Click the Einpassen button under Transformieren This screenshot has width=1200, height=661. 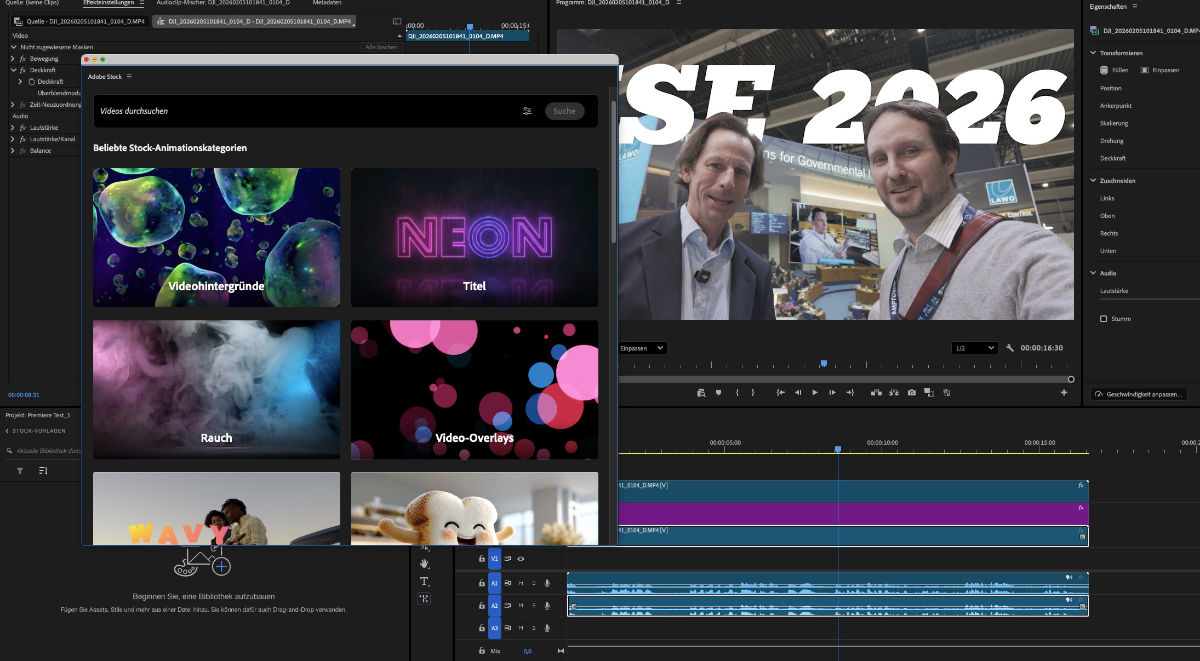[x=1160, y=70]
